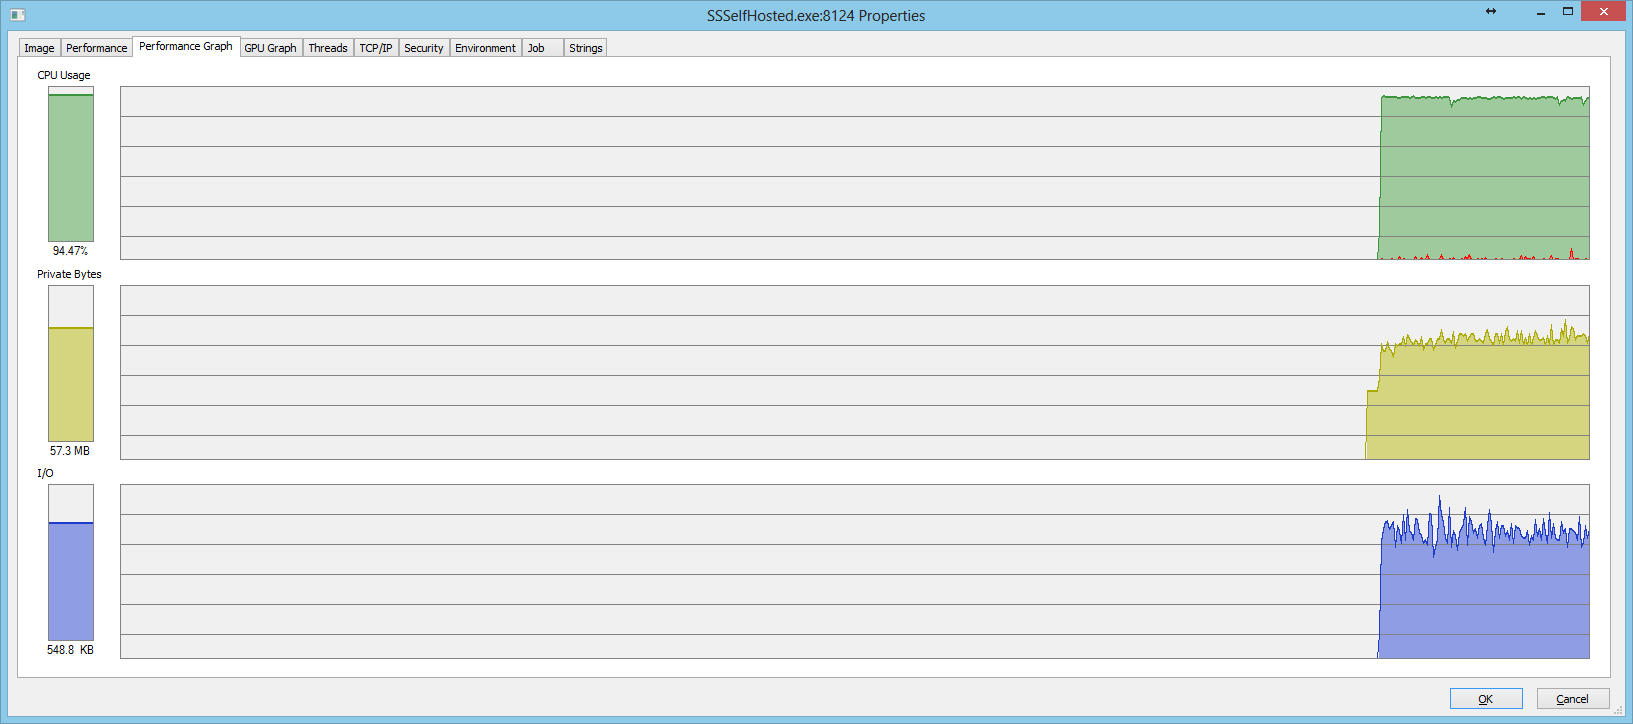The image size is (1633, 724).
Task: Open the Strings tab
Action: pos(585,48)
